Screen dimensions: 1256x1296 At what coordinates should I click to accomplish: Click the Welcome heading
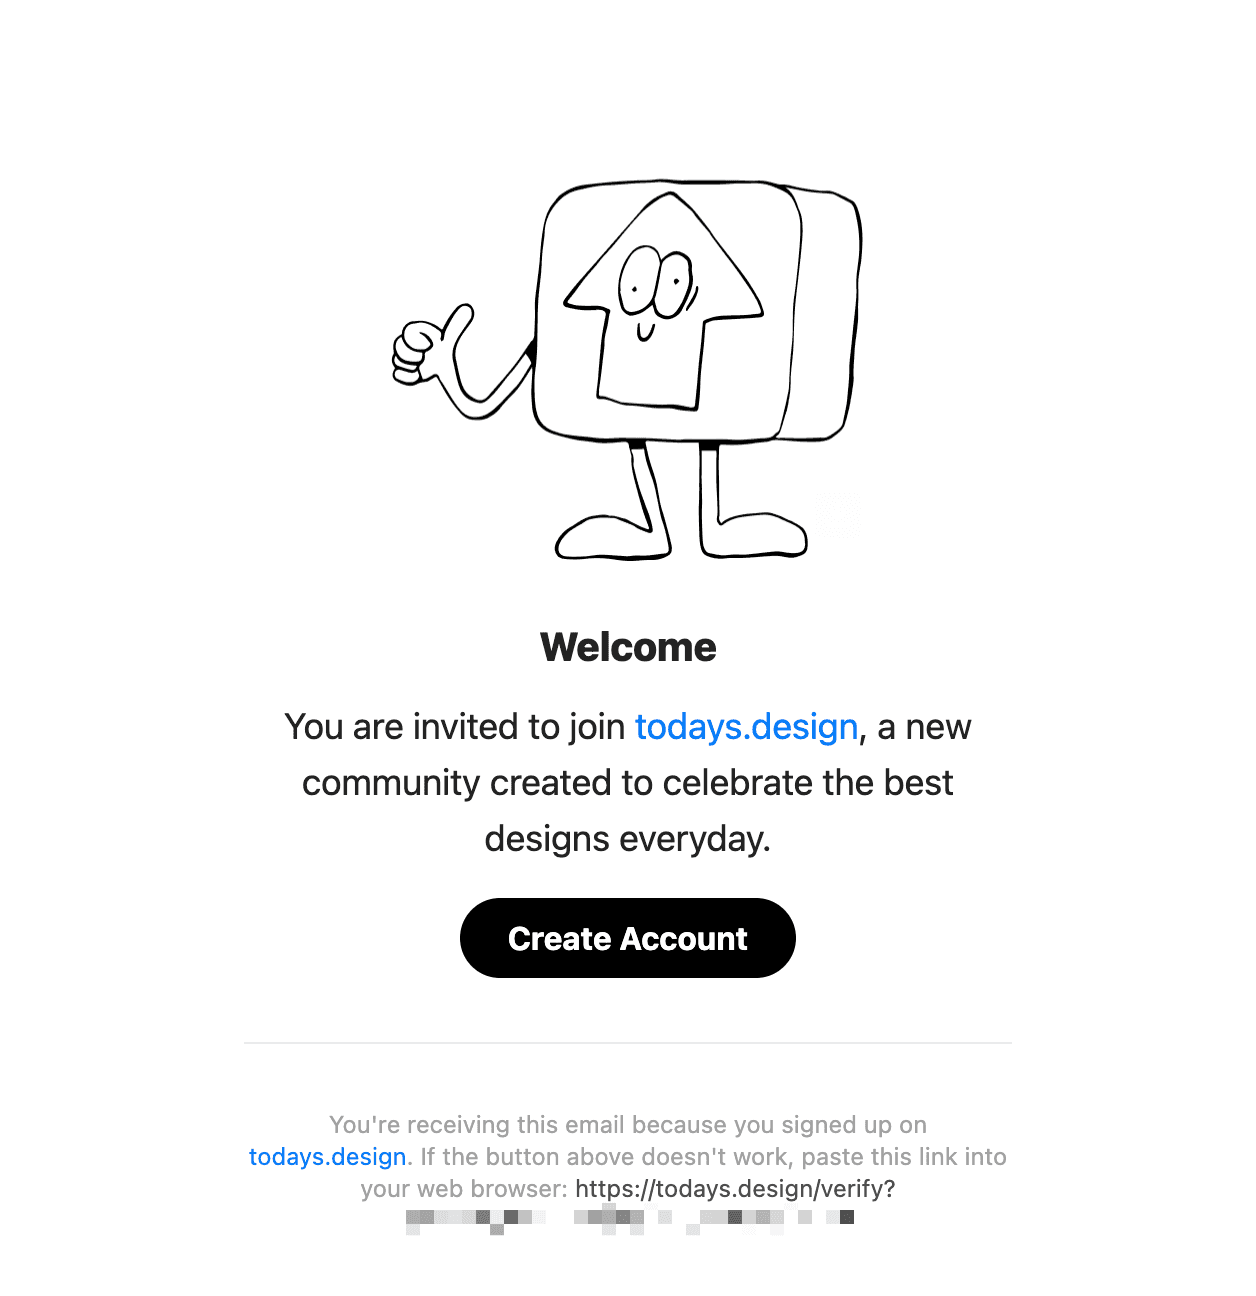(628, 647)
